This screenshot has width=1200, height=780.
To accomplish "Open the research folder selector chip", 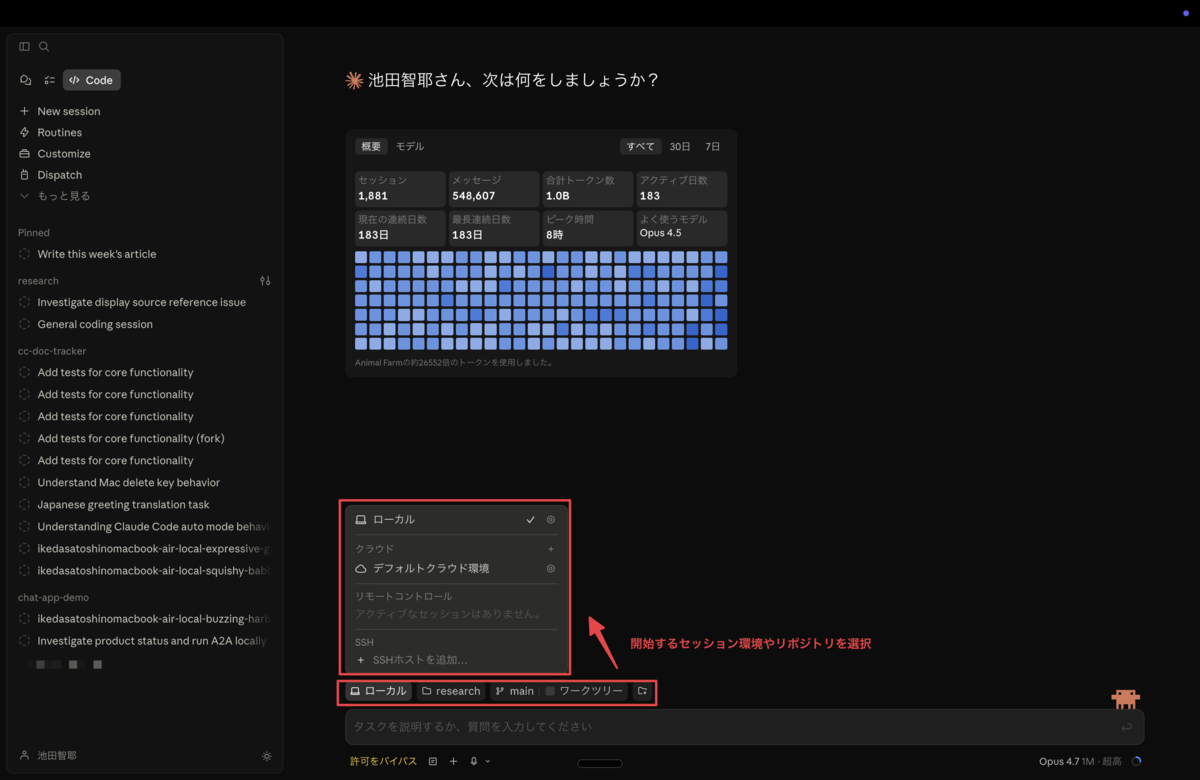I will [x=451, y=691].
